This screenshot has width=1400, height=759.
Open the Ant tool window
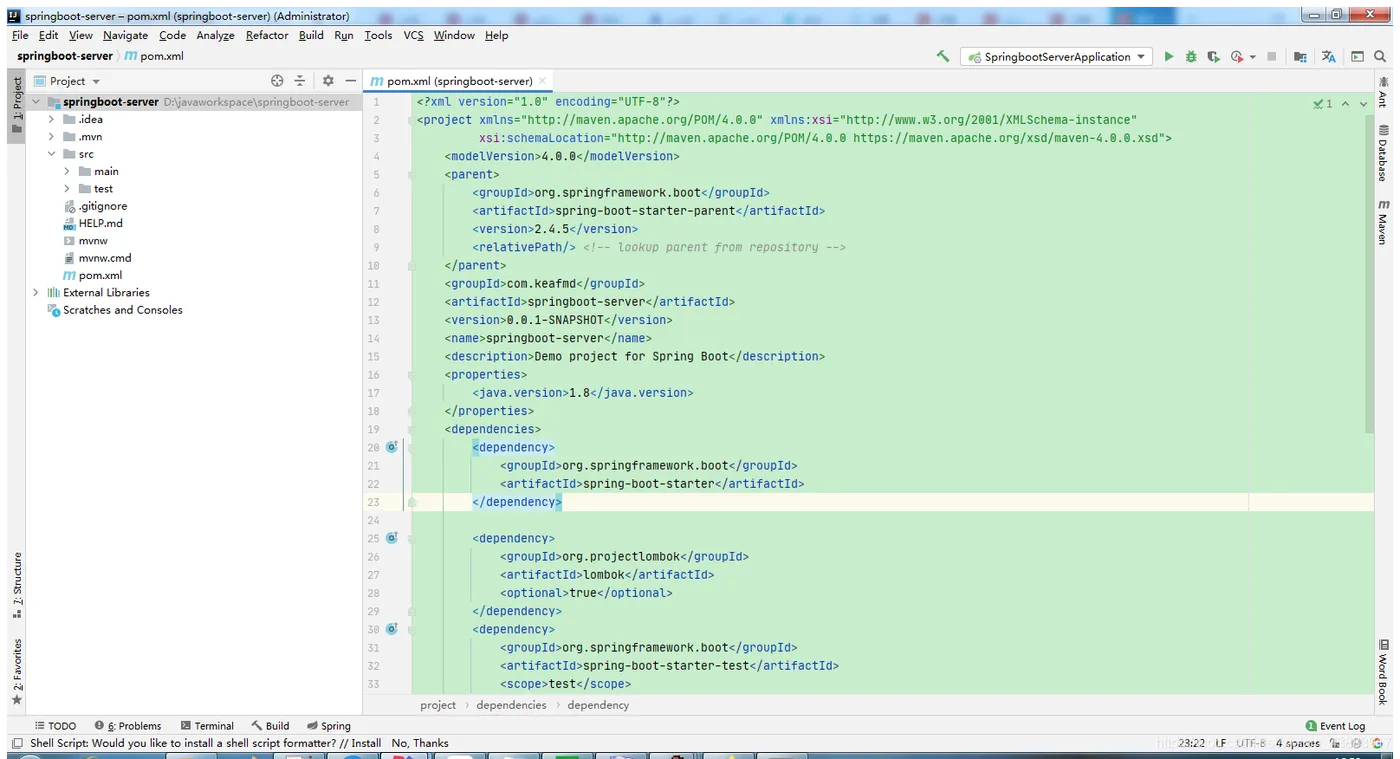(x=1383, y=93)
